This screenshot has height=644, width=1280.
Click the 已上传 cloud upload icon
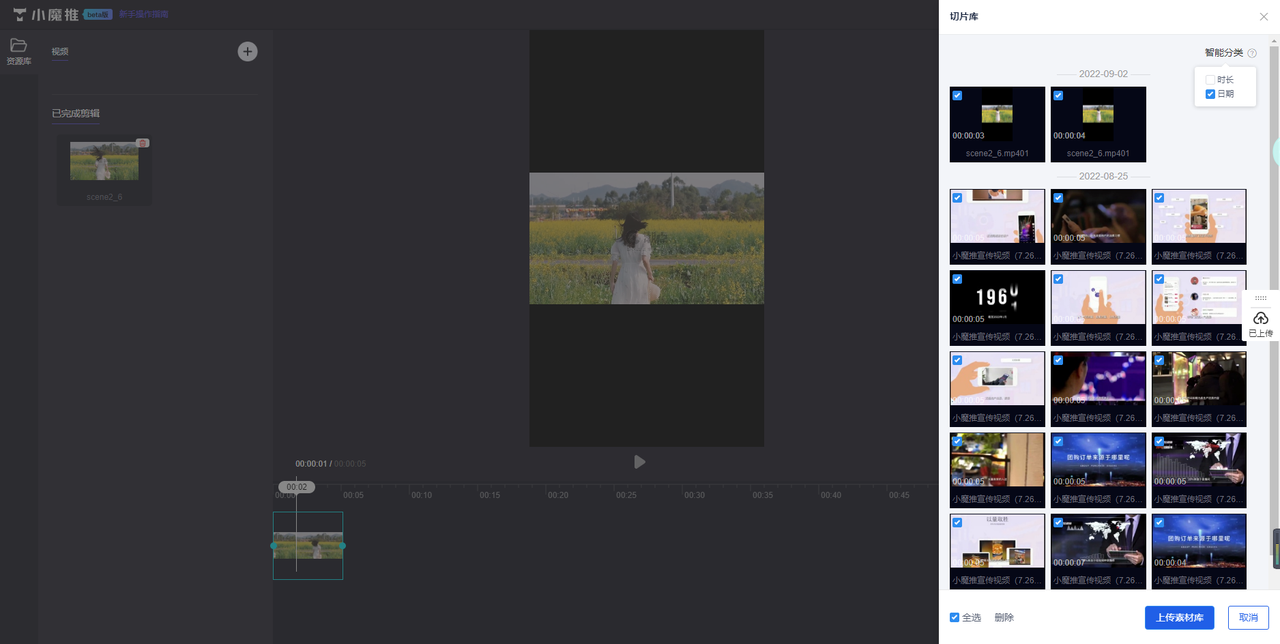[1260, 318]
